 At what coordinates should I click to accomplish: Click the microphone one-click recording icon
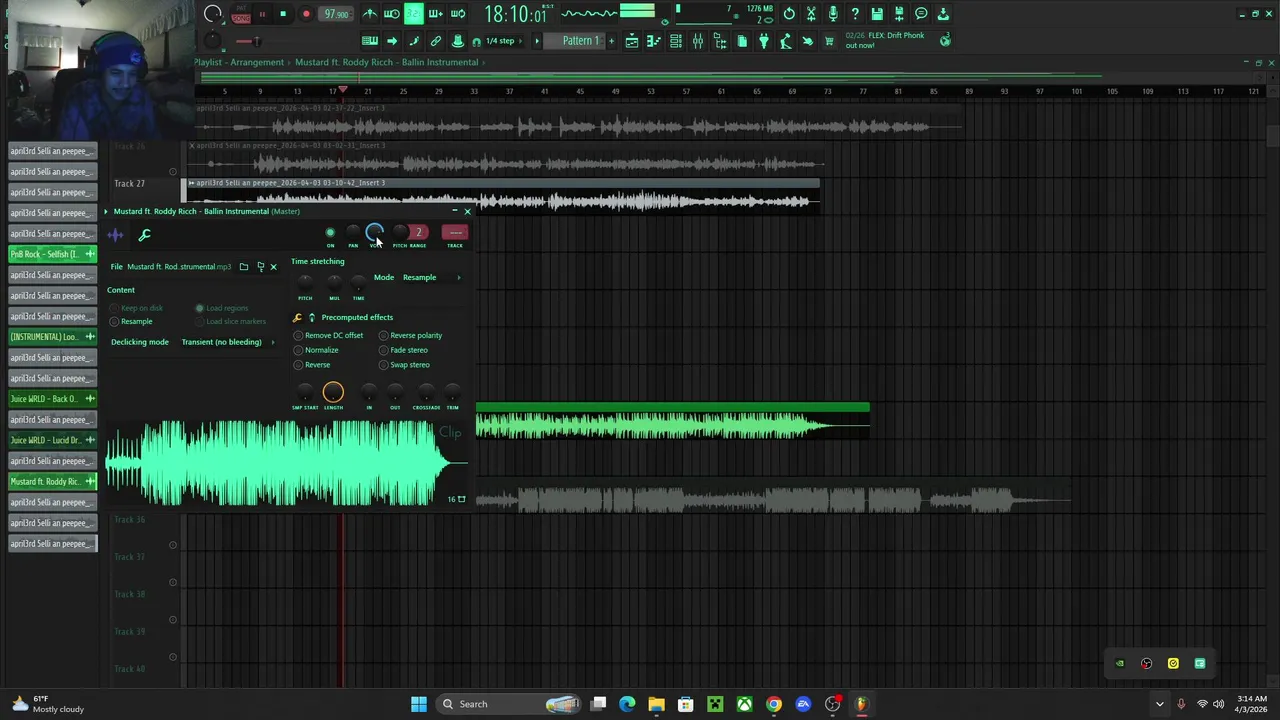[x=833, y=14]
